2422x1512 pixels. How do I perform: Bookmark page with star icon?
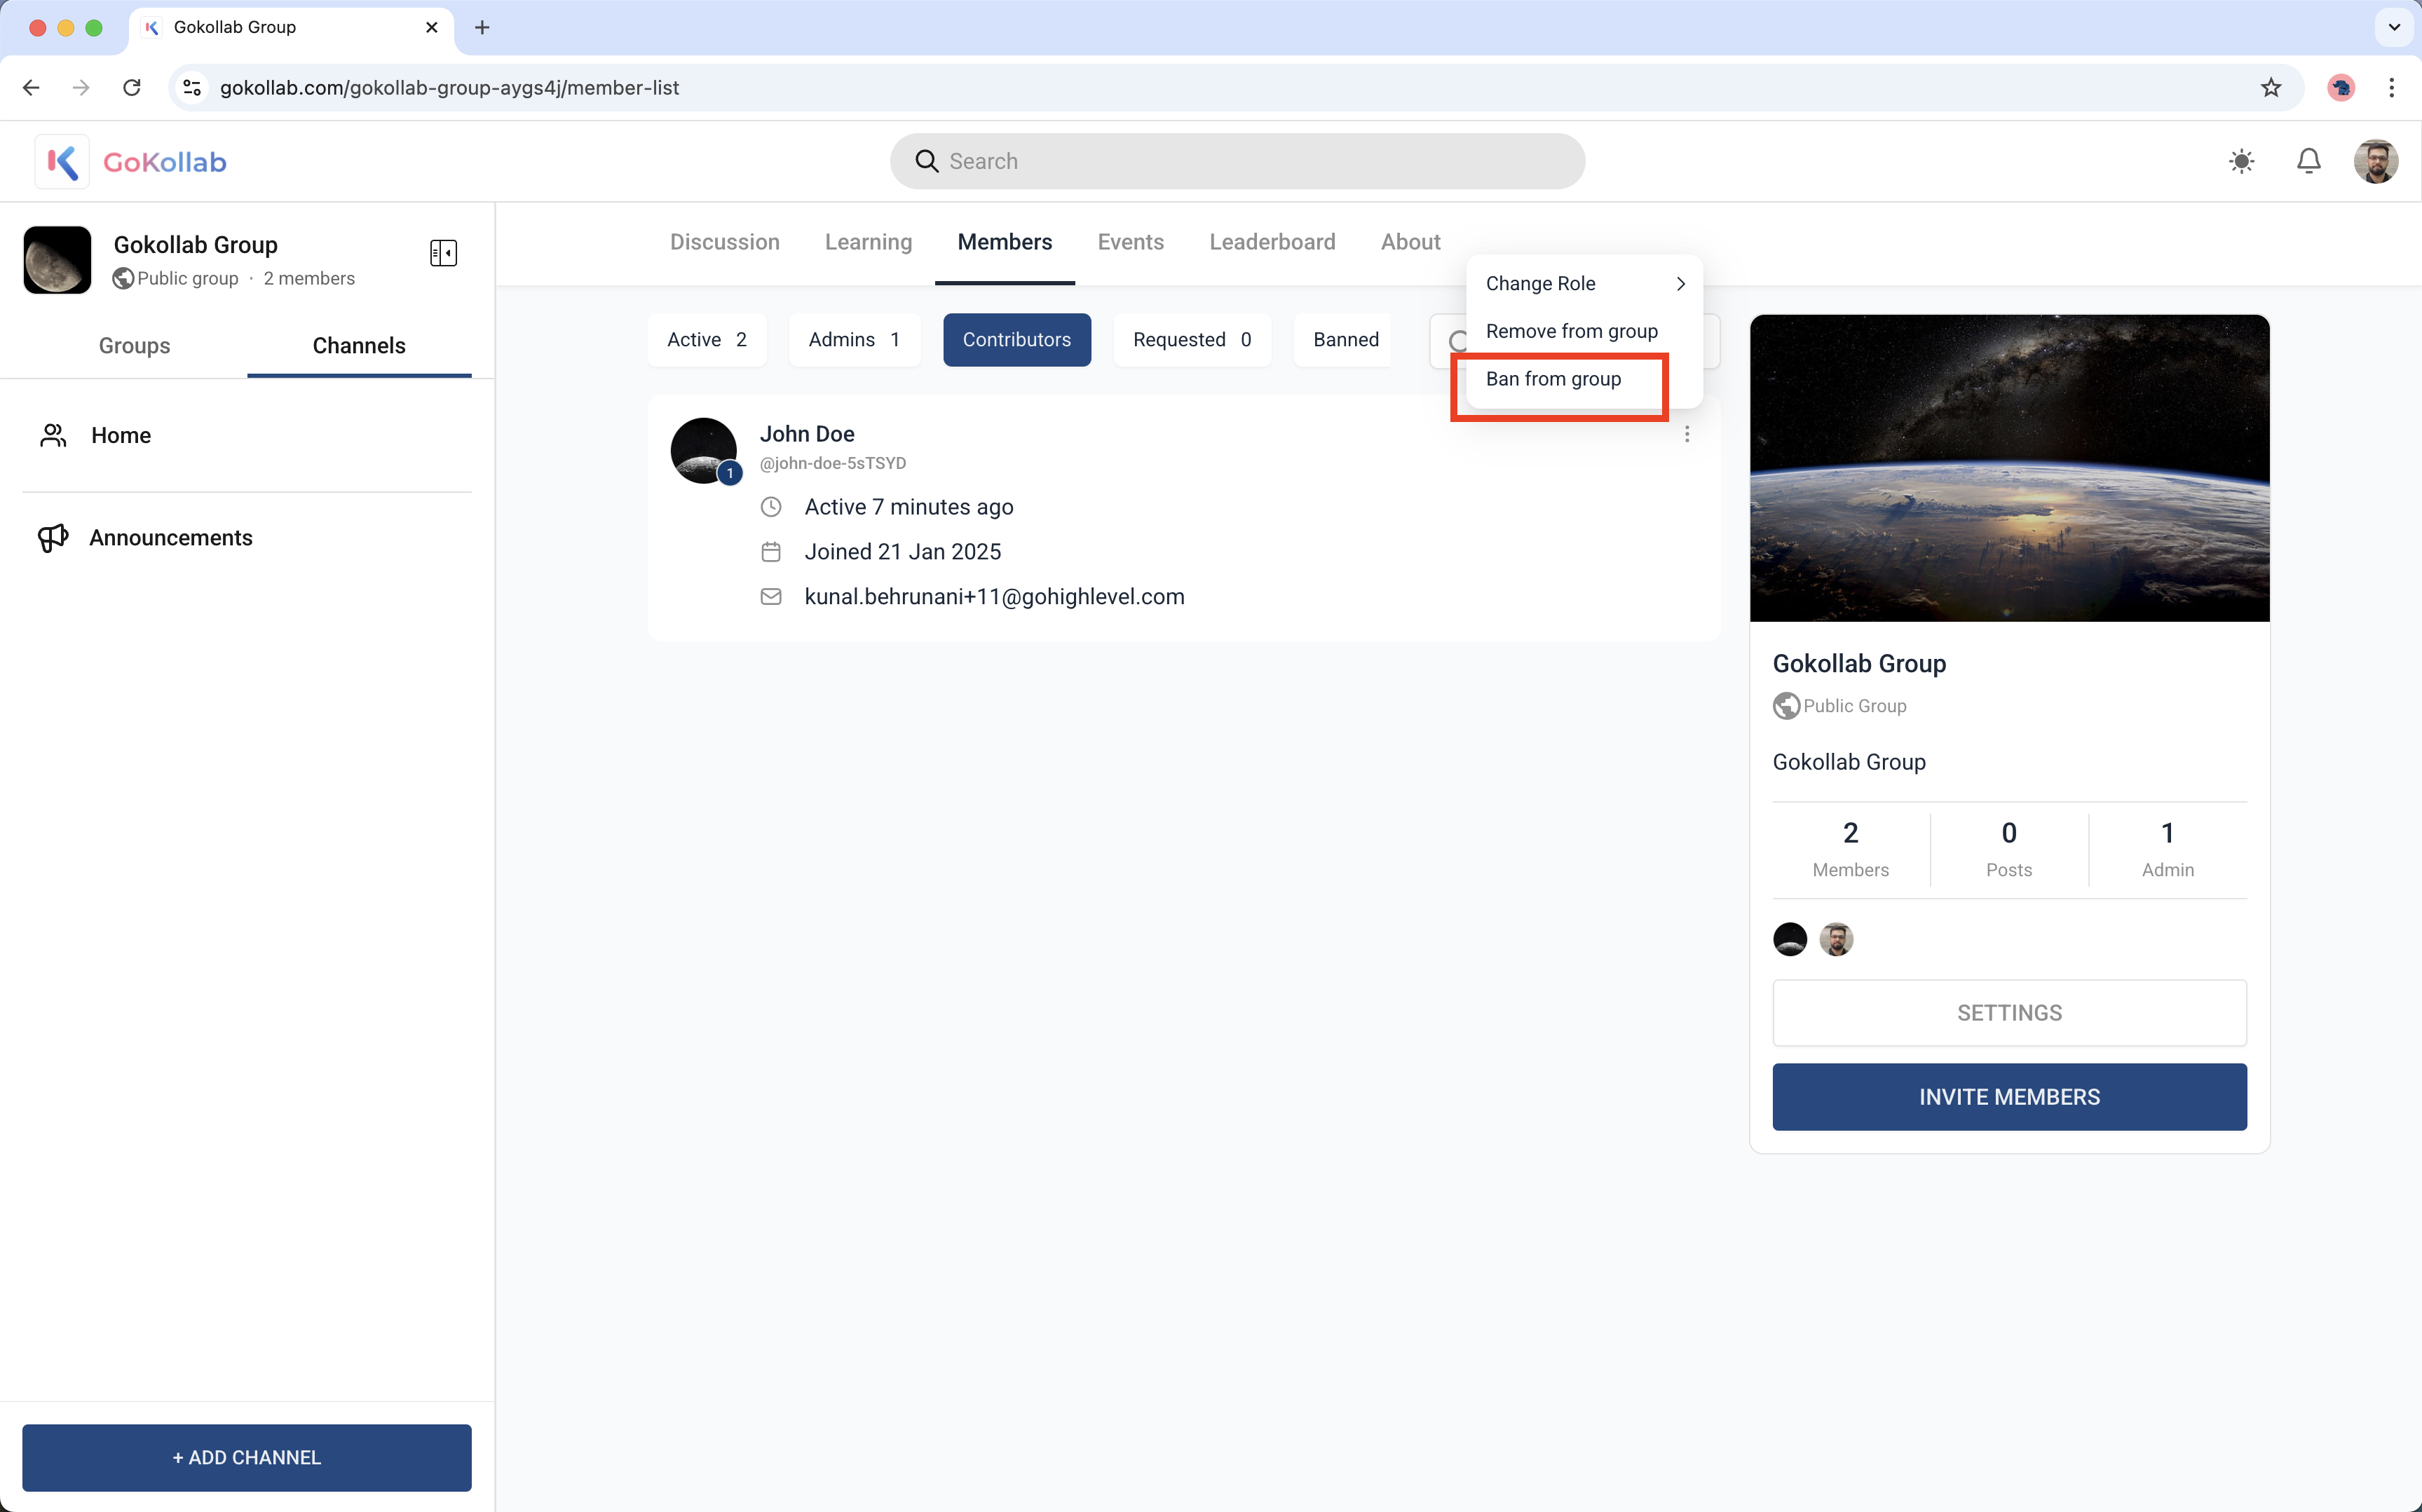point(2270,88)
